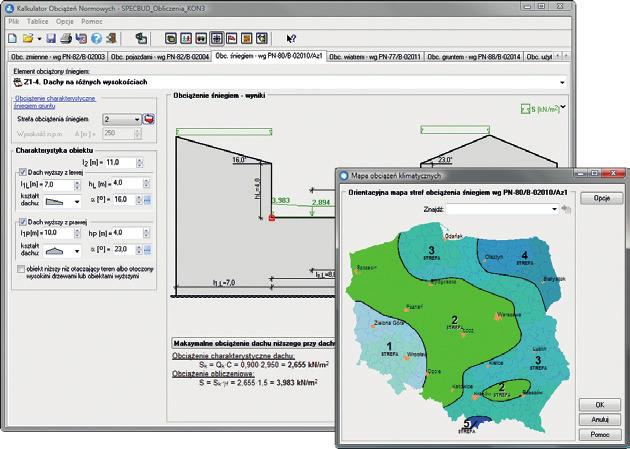Open the Tablice menu
The image size is (630, 449).
(37, 21)
